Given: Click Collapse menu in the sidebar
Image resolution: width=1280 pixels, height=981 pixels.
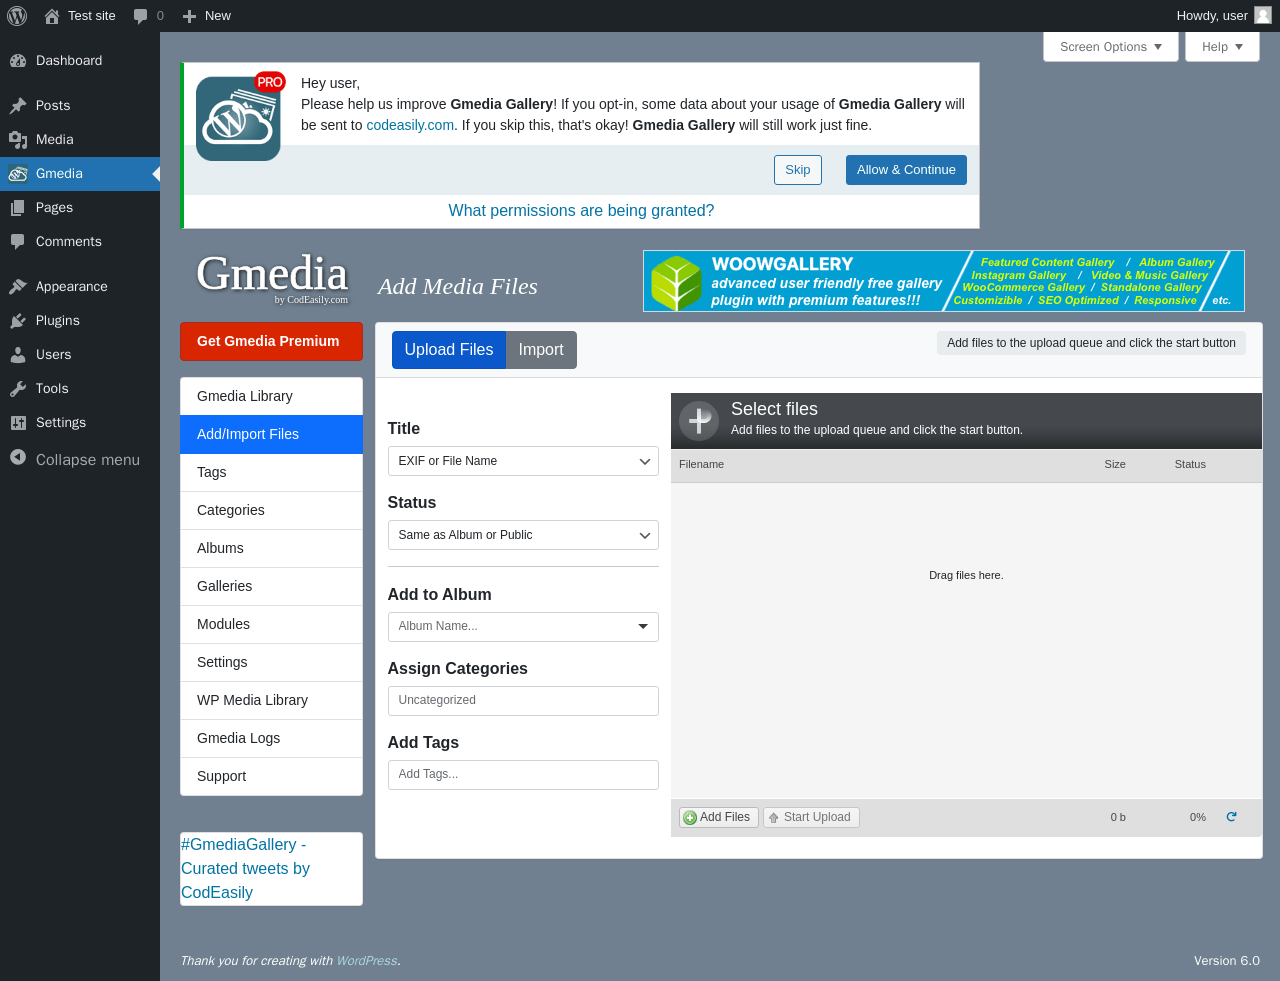Looking at the screenshot, I should coord(80,459).
